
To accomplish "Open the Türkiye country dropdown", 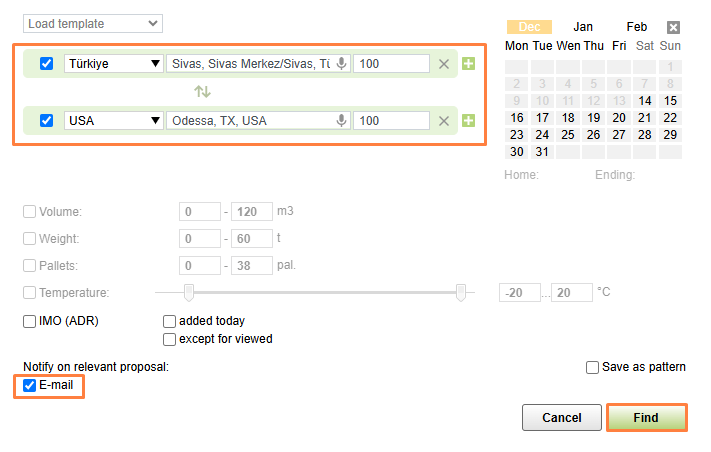I will pyautogui.click(x=114, y=64).
